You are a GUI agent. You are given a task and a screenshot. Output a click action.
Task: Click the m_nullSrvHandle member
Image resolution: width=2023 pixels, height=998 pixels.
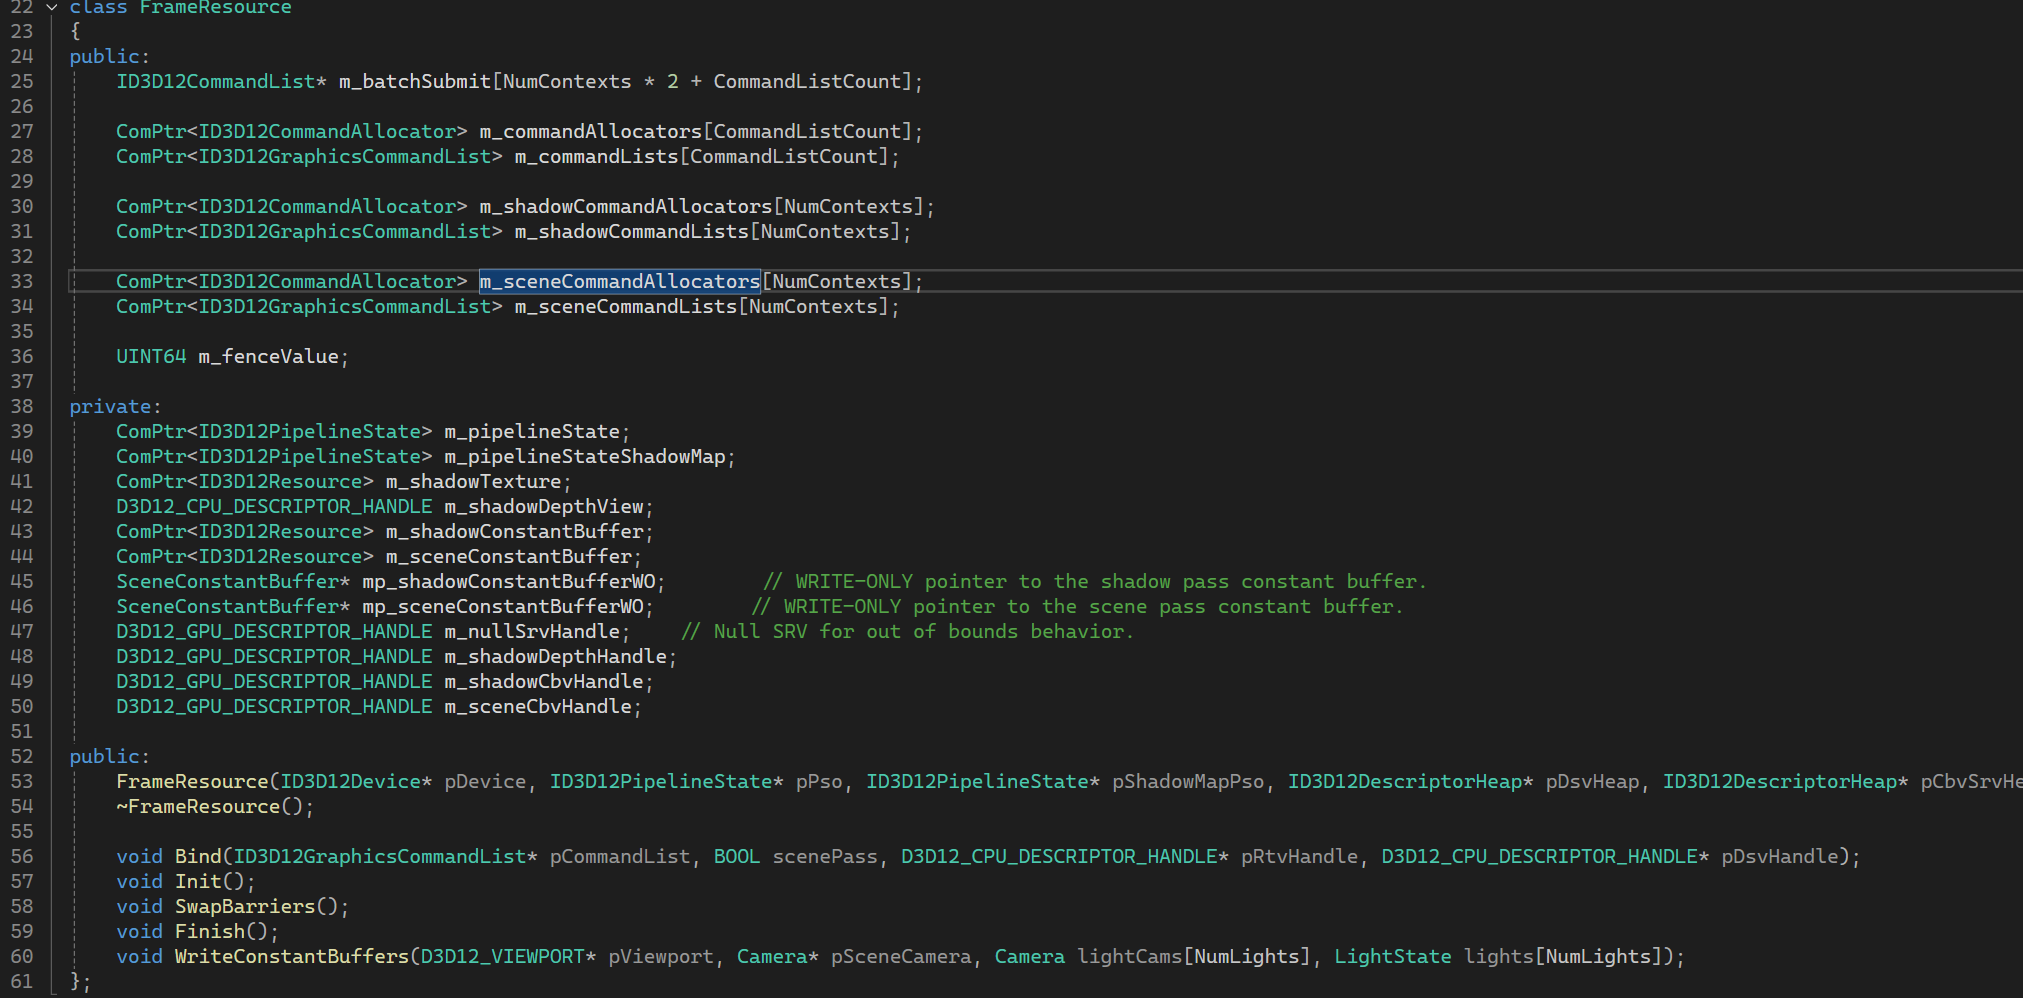click(x=532, y=631)
